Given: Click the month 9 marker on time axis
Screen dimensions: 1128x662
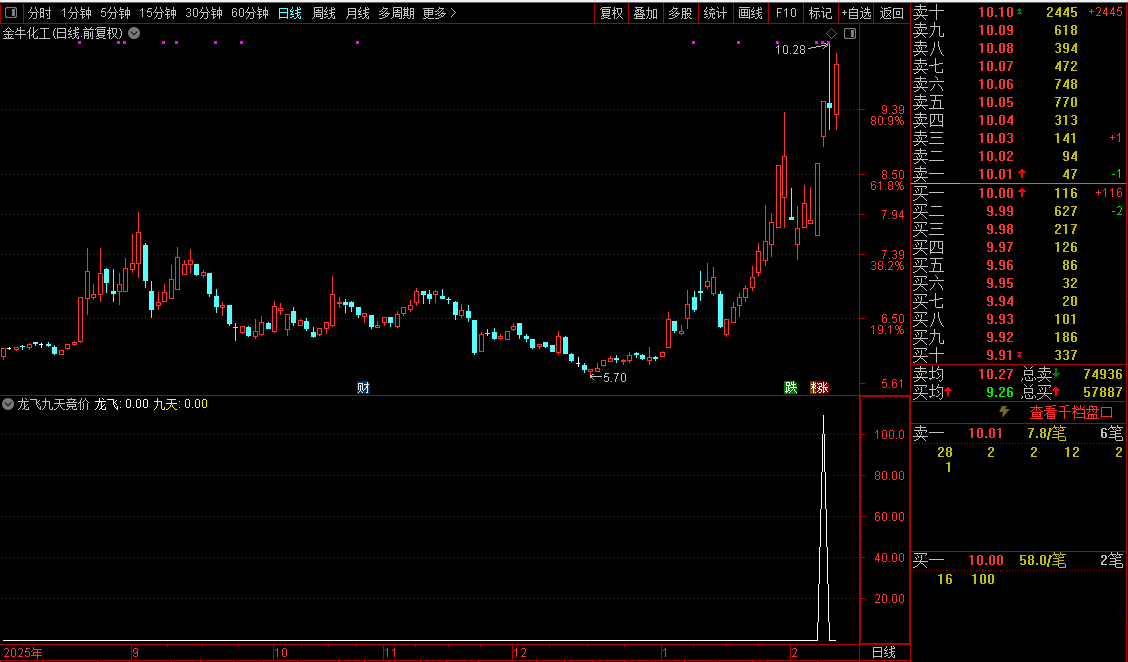Looking at the screenshot, I should point(135,653).
